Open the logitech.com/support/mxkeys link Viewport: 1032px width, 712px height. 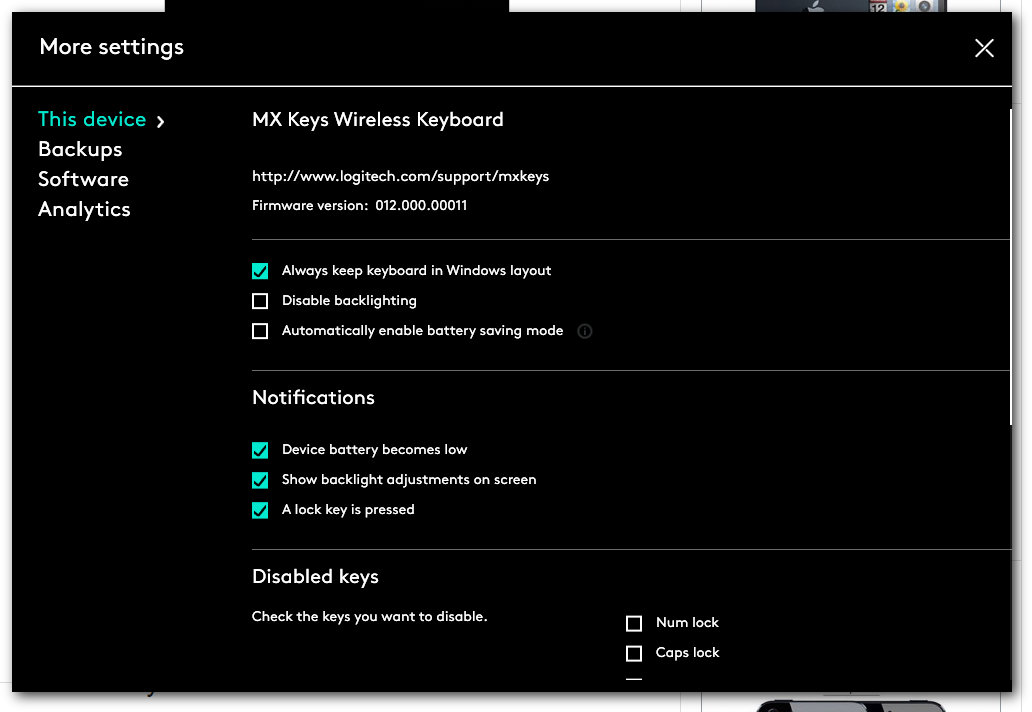tap(400, 176)
